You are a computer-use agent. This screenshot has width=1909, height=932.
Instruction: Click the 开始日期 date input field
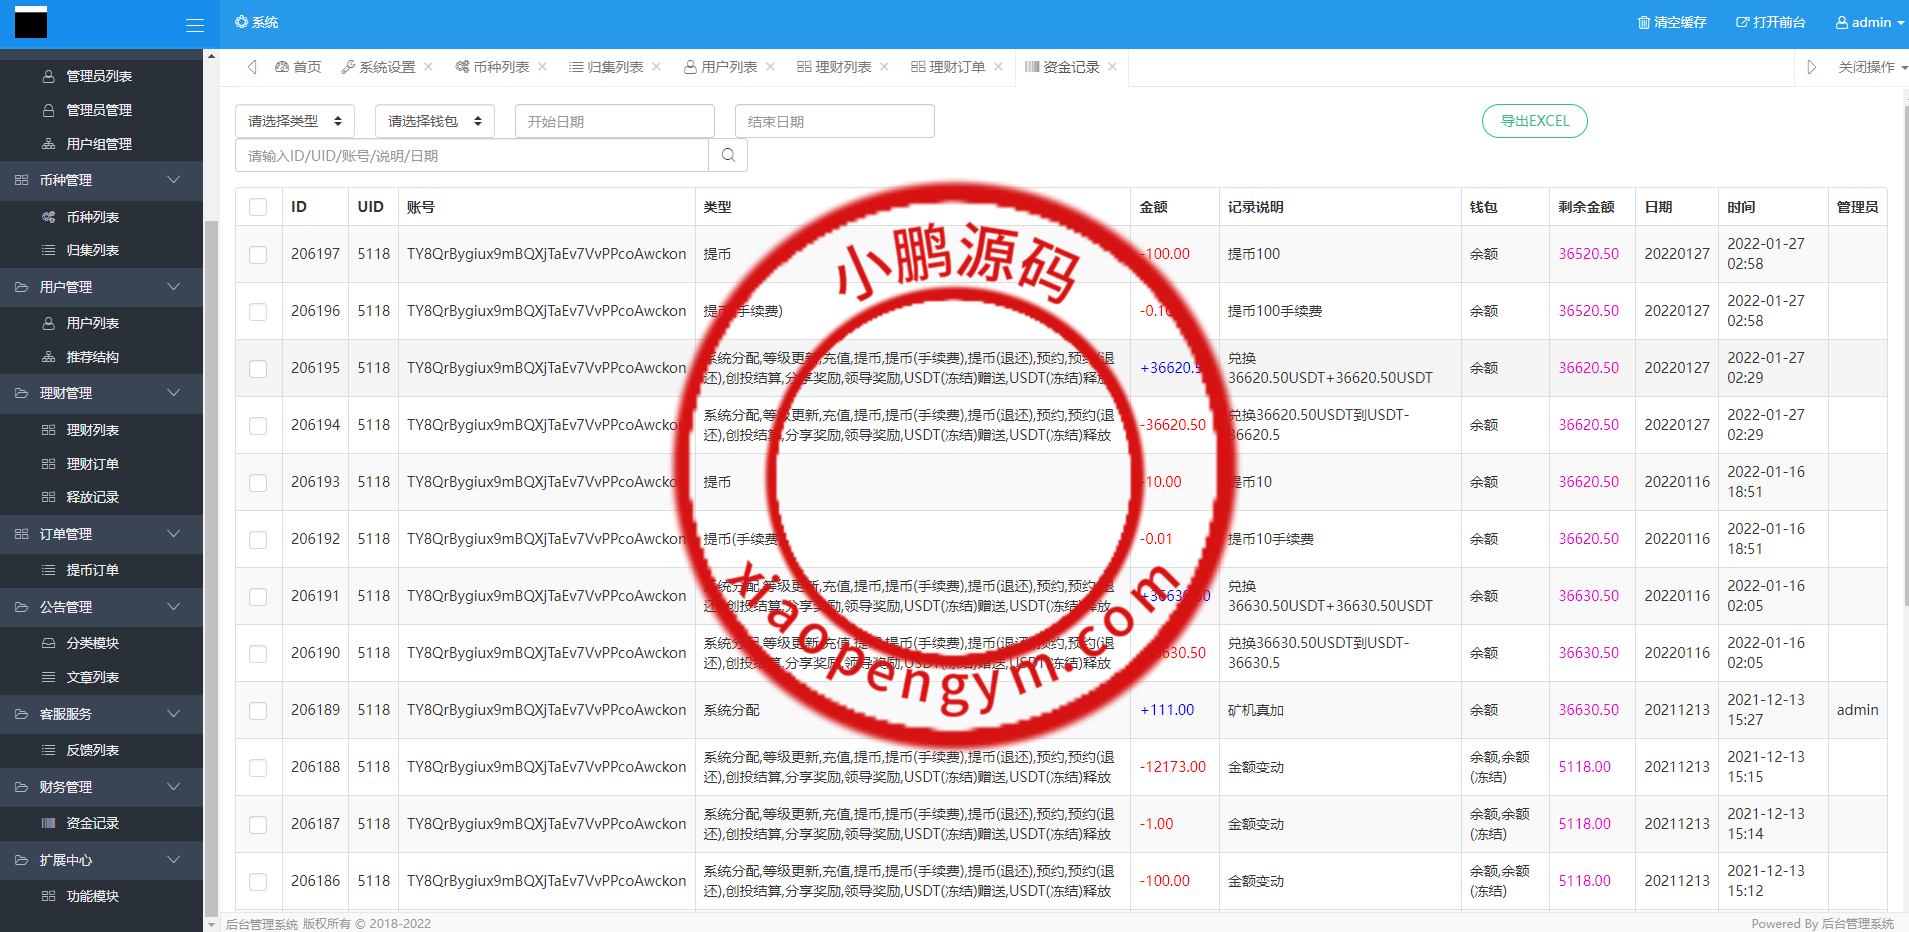614,120
